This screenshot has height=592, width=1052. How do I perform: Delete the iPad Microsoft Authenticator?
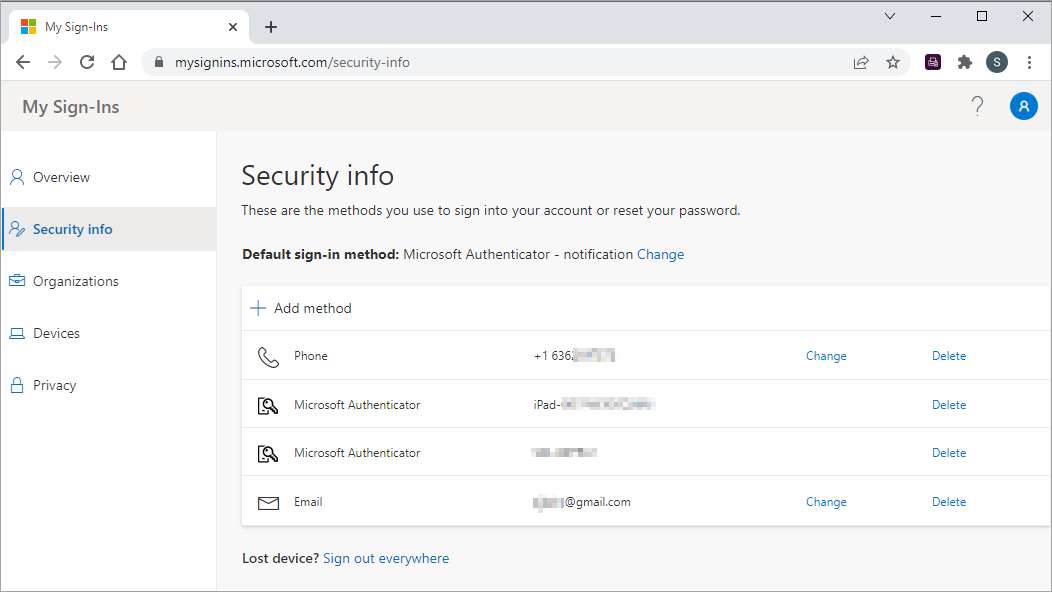949,405
